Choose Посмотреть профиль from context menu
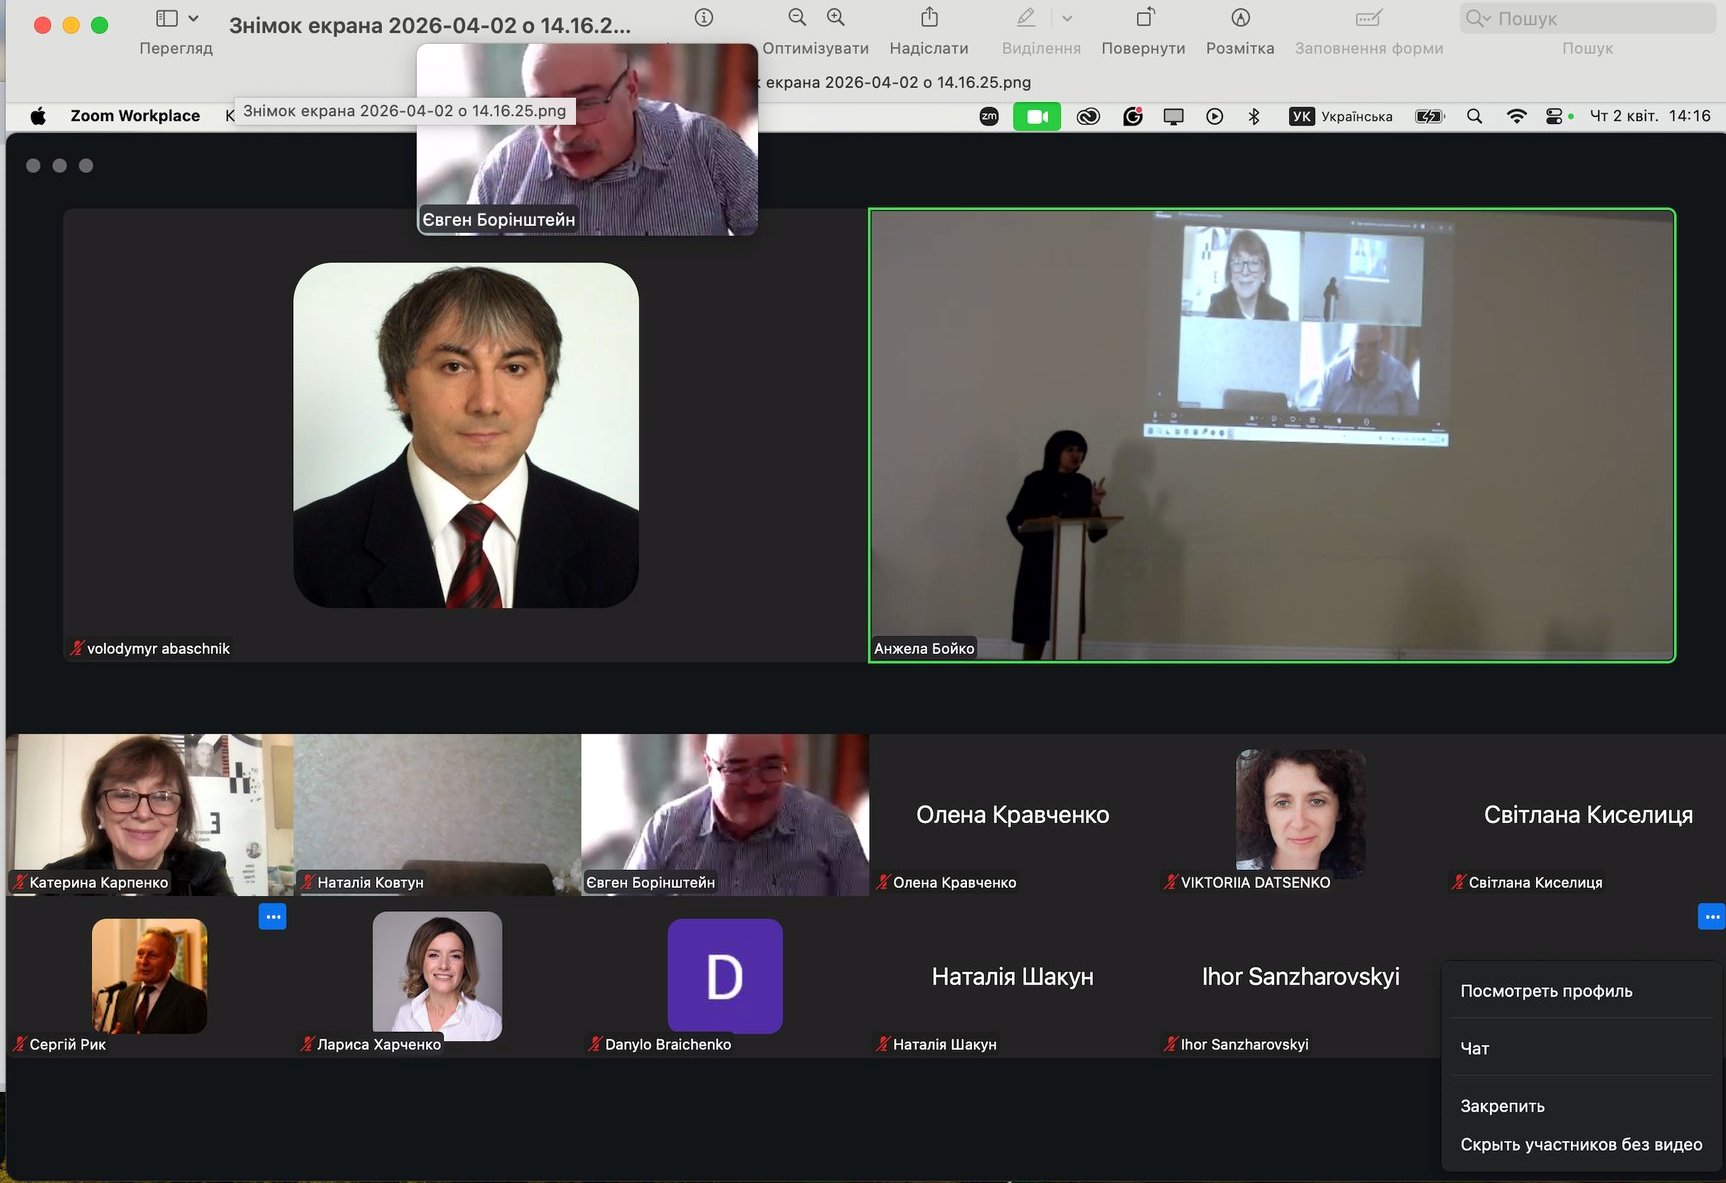 click(1546, 991)
